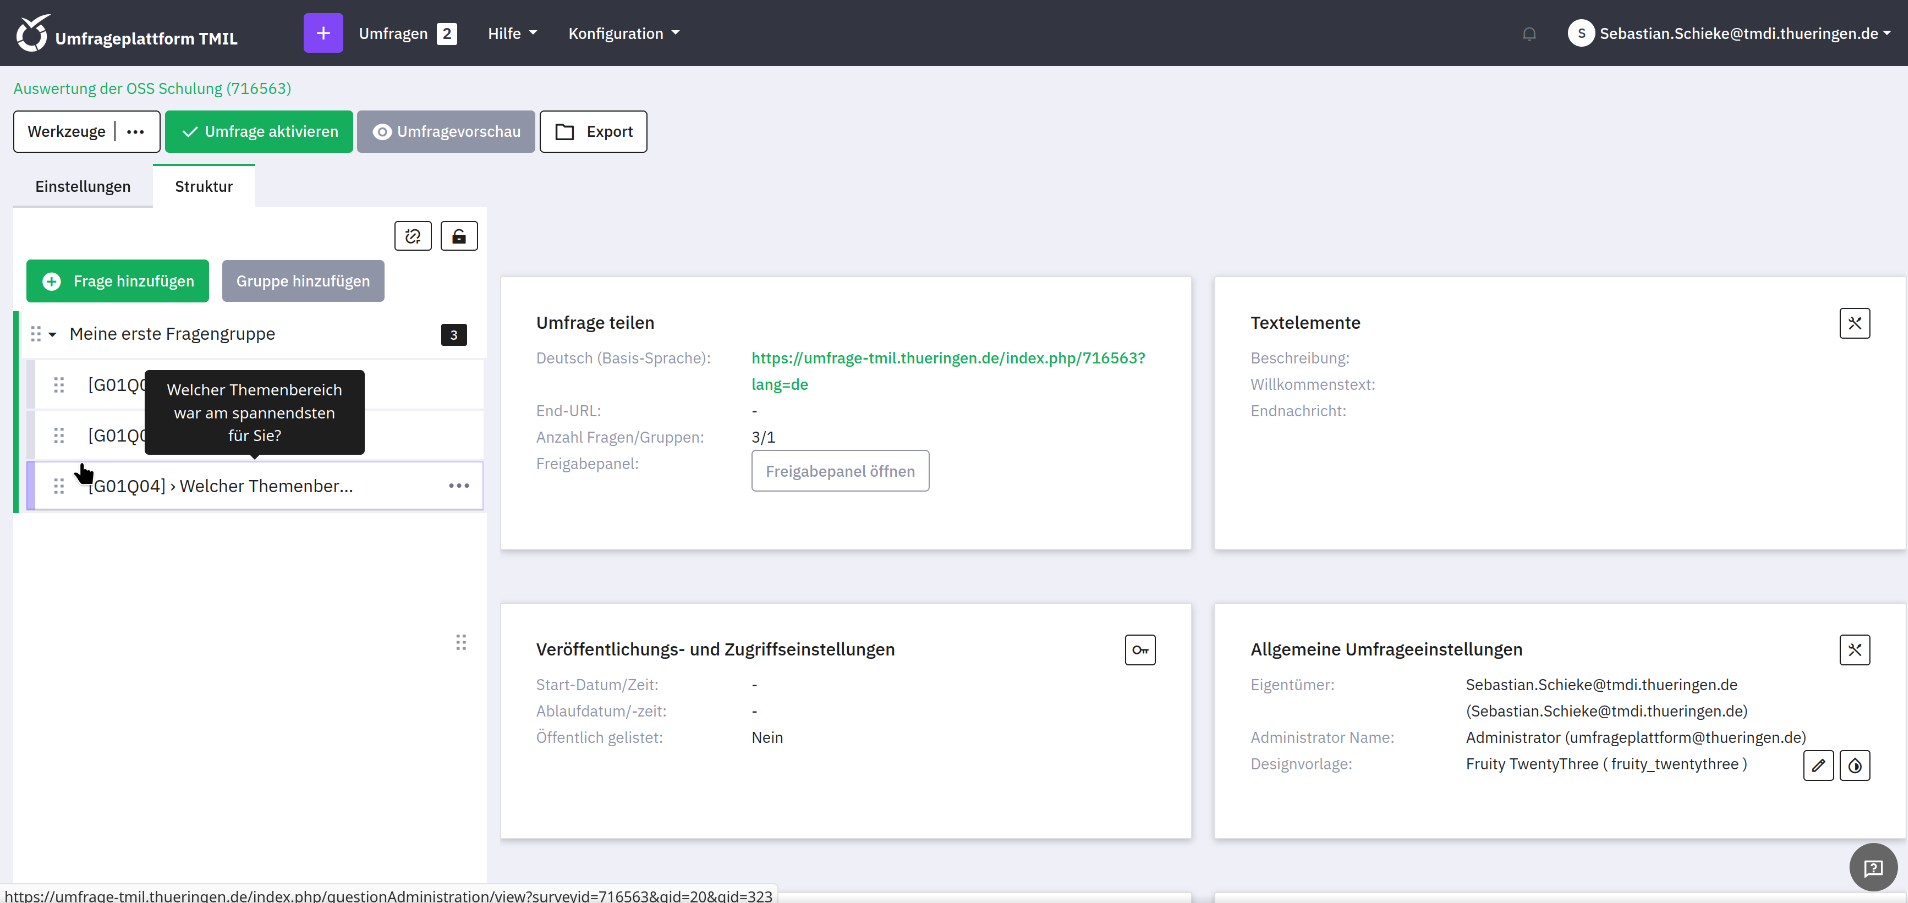This screenshot has width=1908, height=903.
Task: Open the user account dropdown
Action: [1729, 34]
